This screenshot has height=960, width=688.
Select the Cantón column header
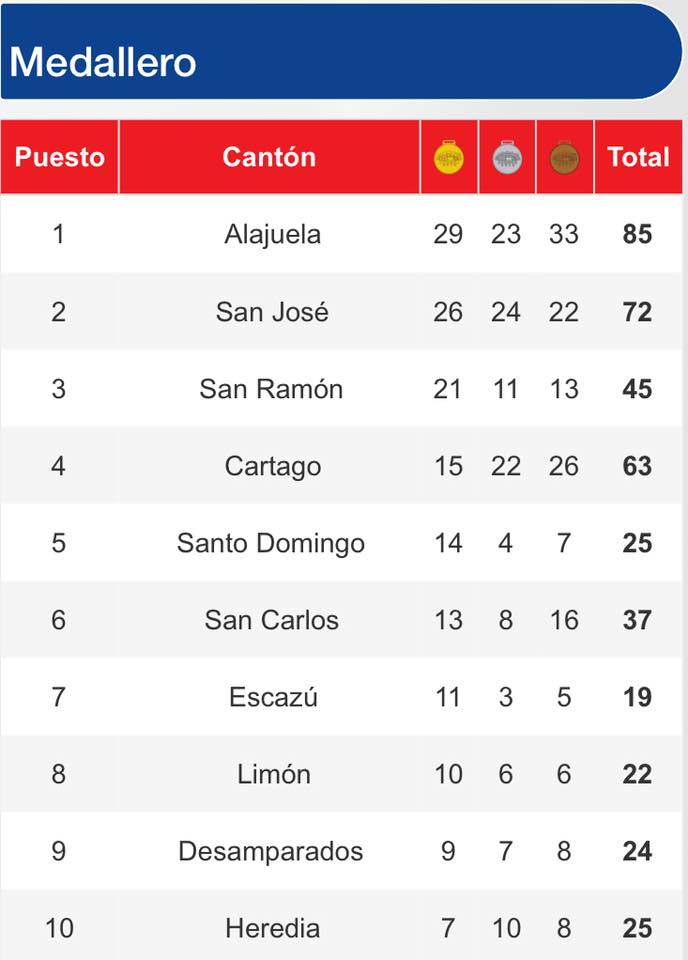(x=269, y=157)
